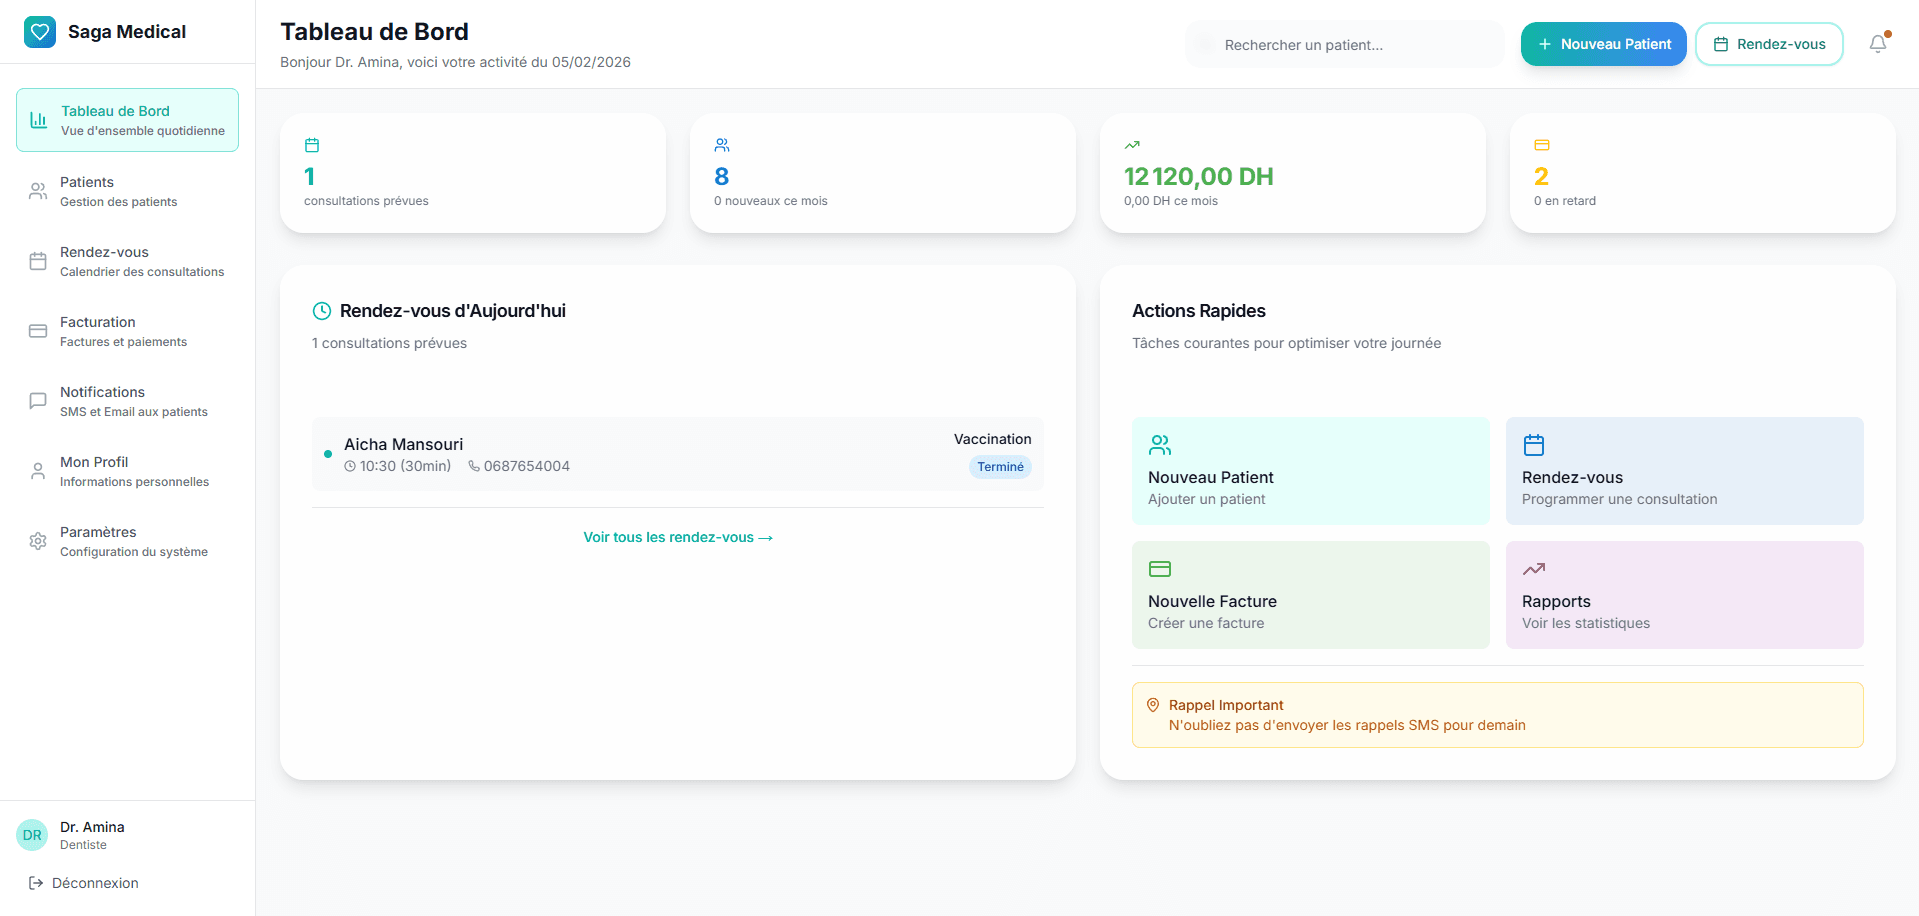Open the Rendez-vous header button

click(x=1768, y=44)
